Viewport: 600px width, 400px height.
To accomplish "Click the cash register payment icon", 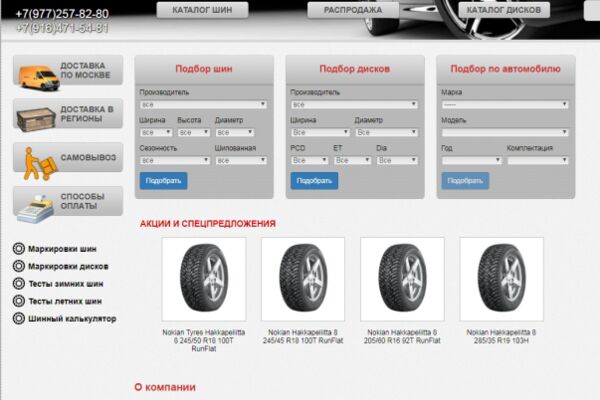I will coord(36,209).
